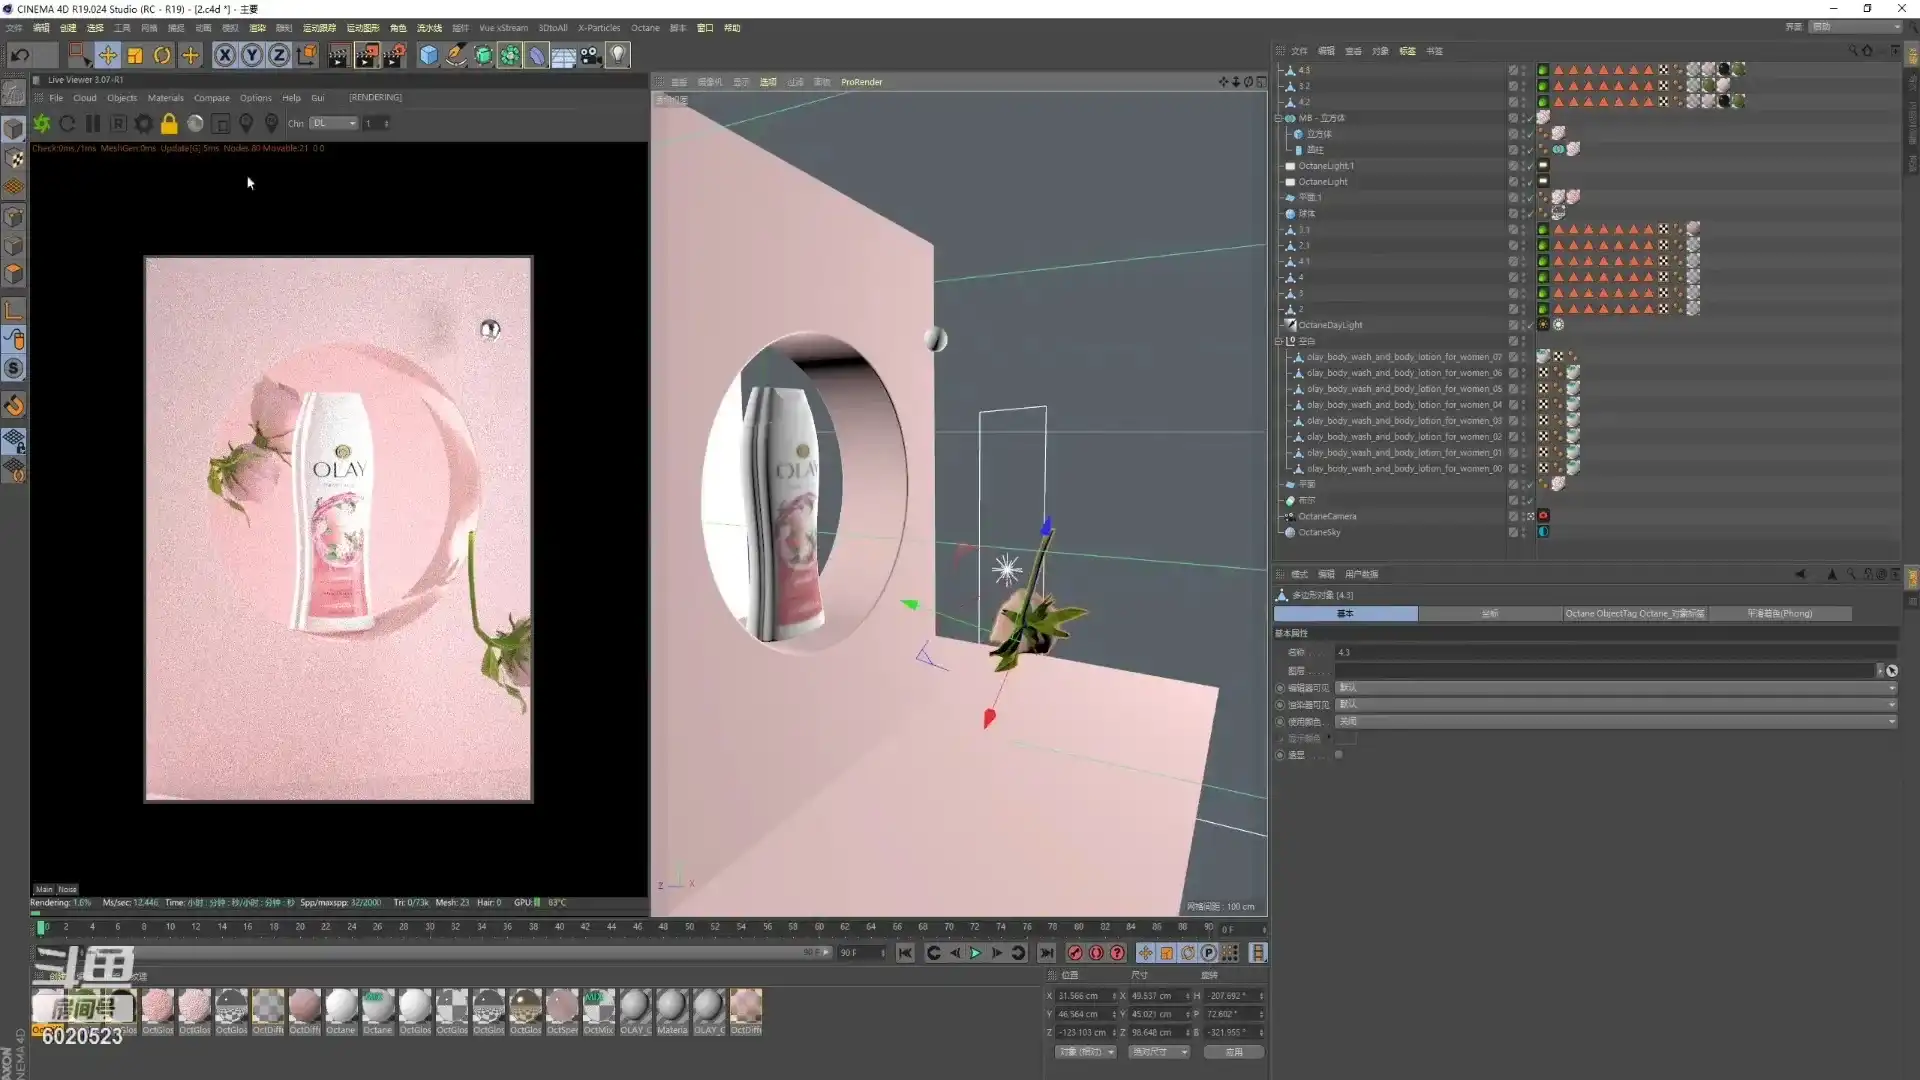Pause the Live Viewer render
1920x1080 pixels.
click(x=93, y=123)
